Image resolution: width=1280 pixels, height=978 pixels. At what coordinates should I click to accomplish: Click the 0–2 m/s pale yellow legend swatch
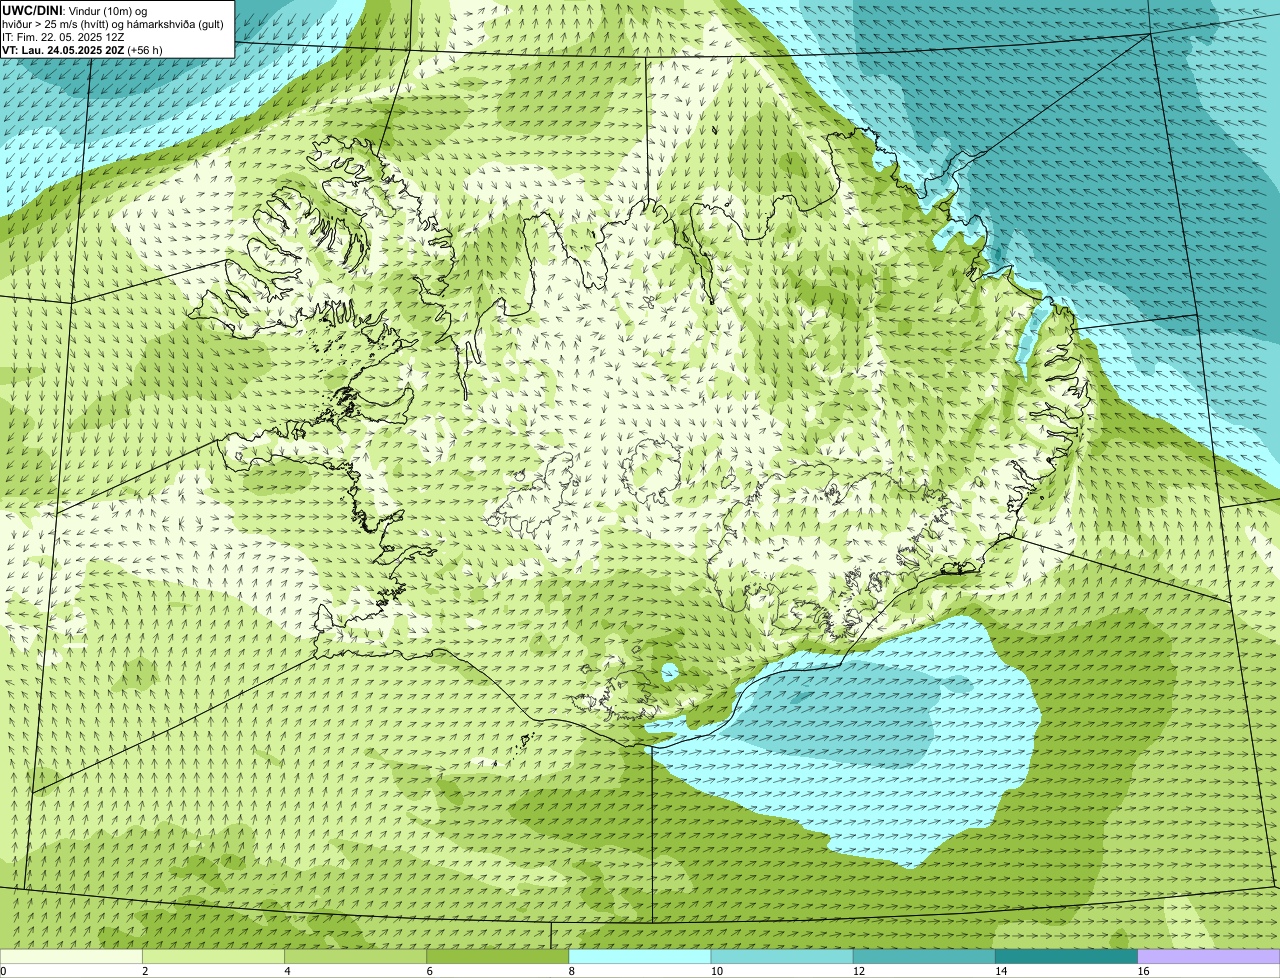[x=71, y=956]
